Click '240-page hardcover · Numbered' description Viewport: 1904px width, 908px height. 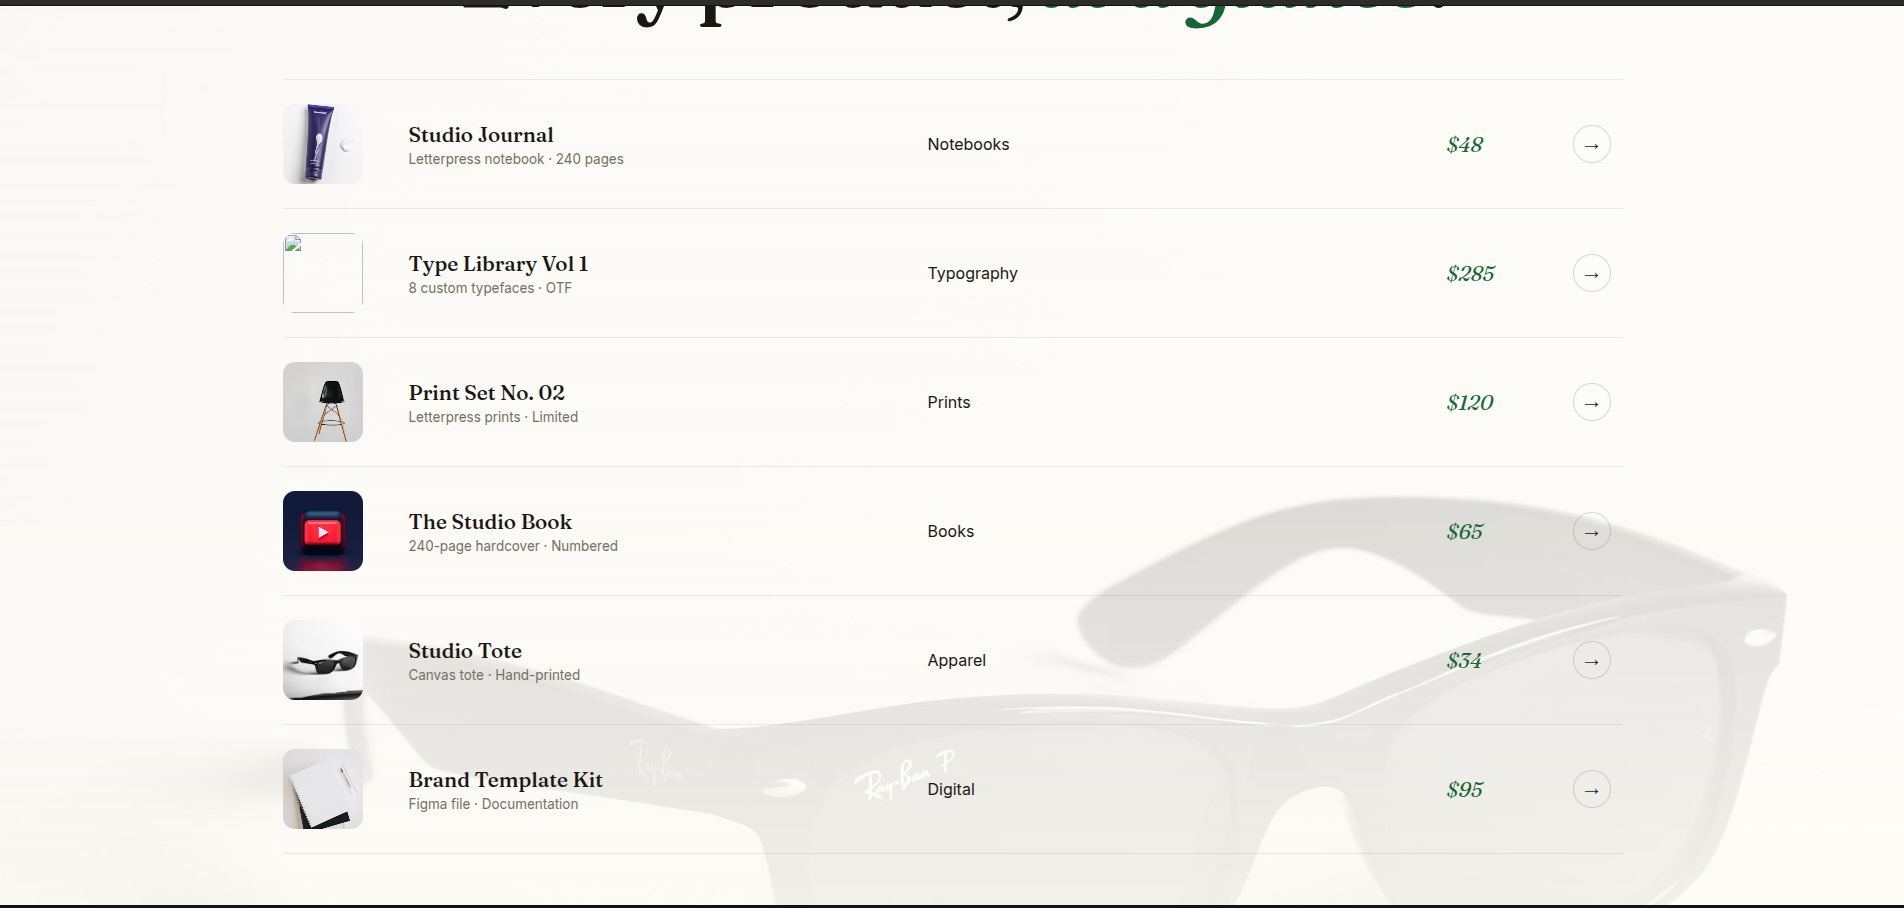pyautogui.click(x=513, y=546)
